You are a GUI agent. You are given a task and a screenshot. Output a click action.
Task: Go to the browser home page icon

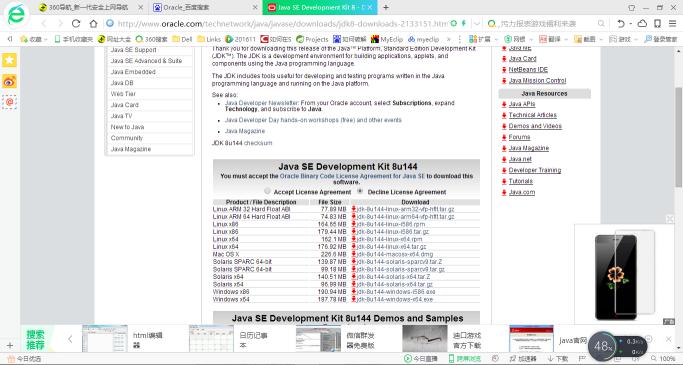point(94,24)
